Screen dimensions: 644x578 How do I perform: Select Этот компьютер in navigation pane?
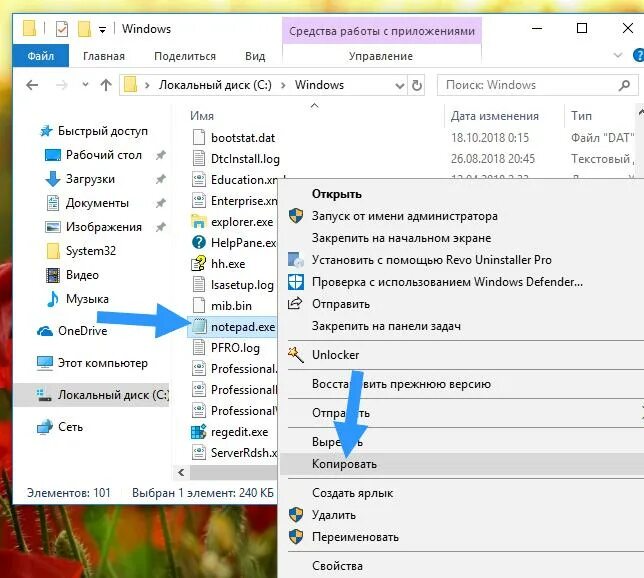pyautogui.click(x=103, y=363)
